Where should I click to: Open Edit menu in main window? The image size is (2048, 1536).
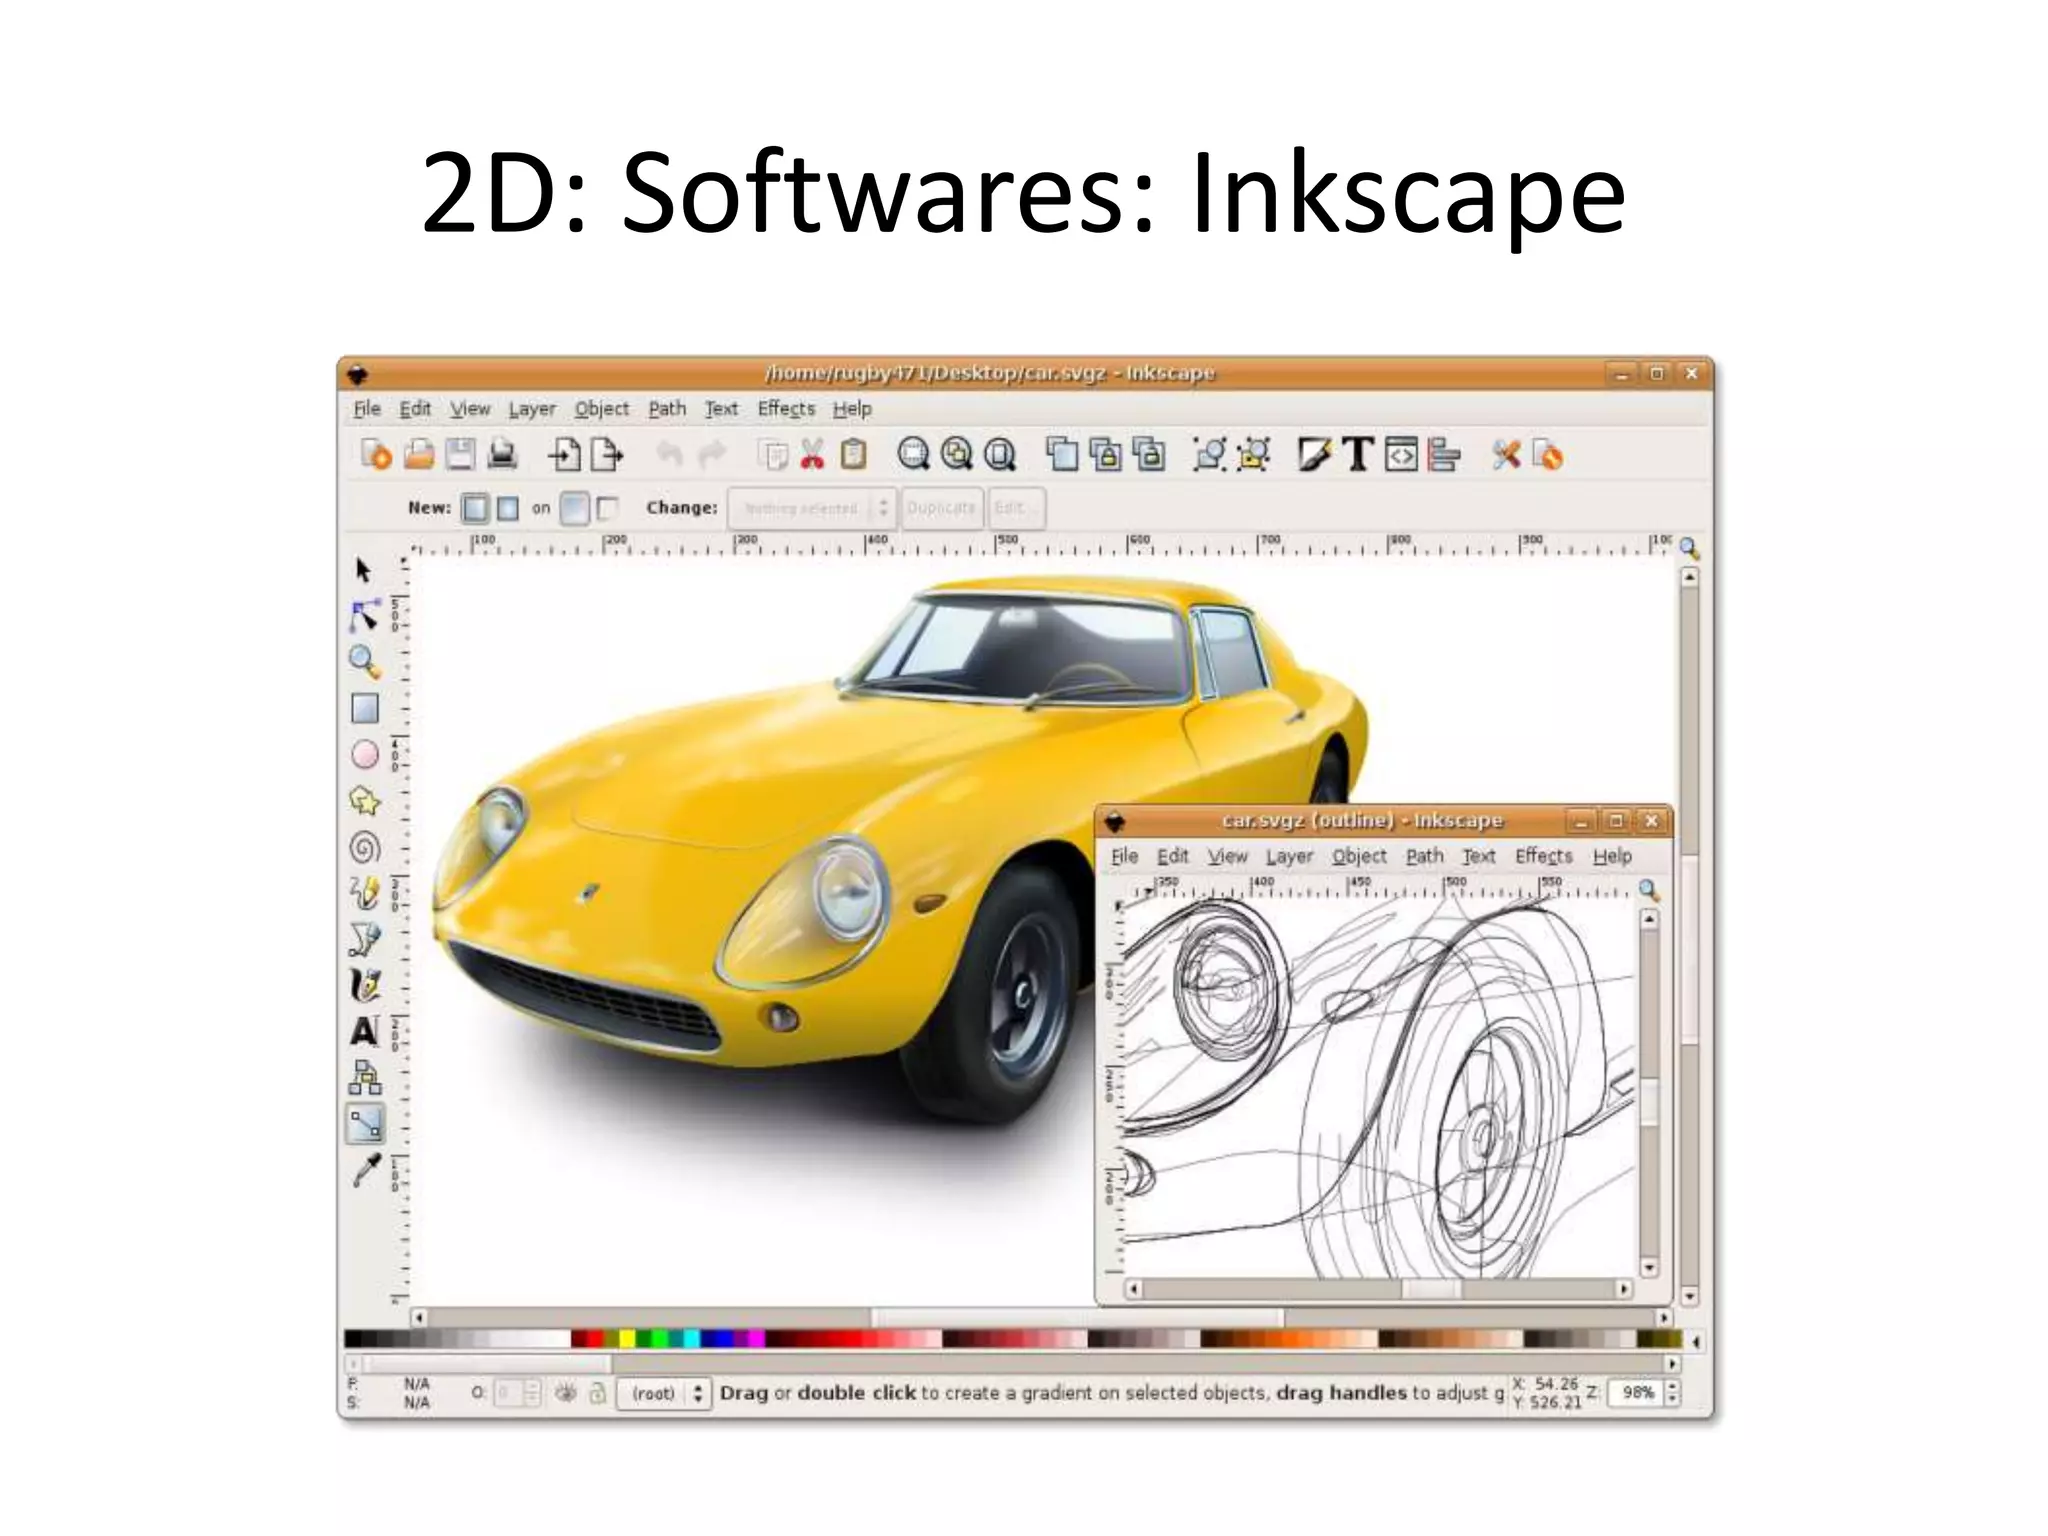[x=415, y=408]
